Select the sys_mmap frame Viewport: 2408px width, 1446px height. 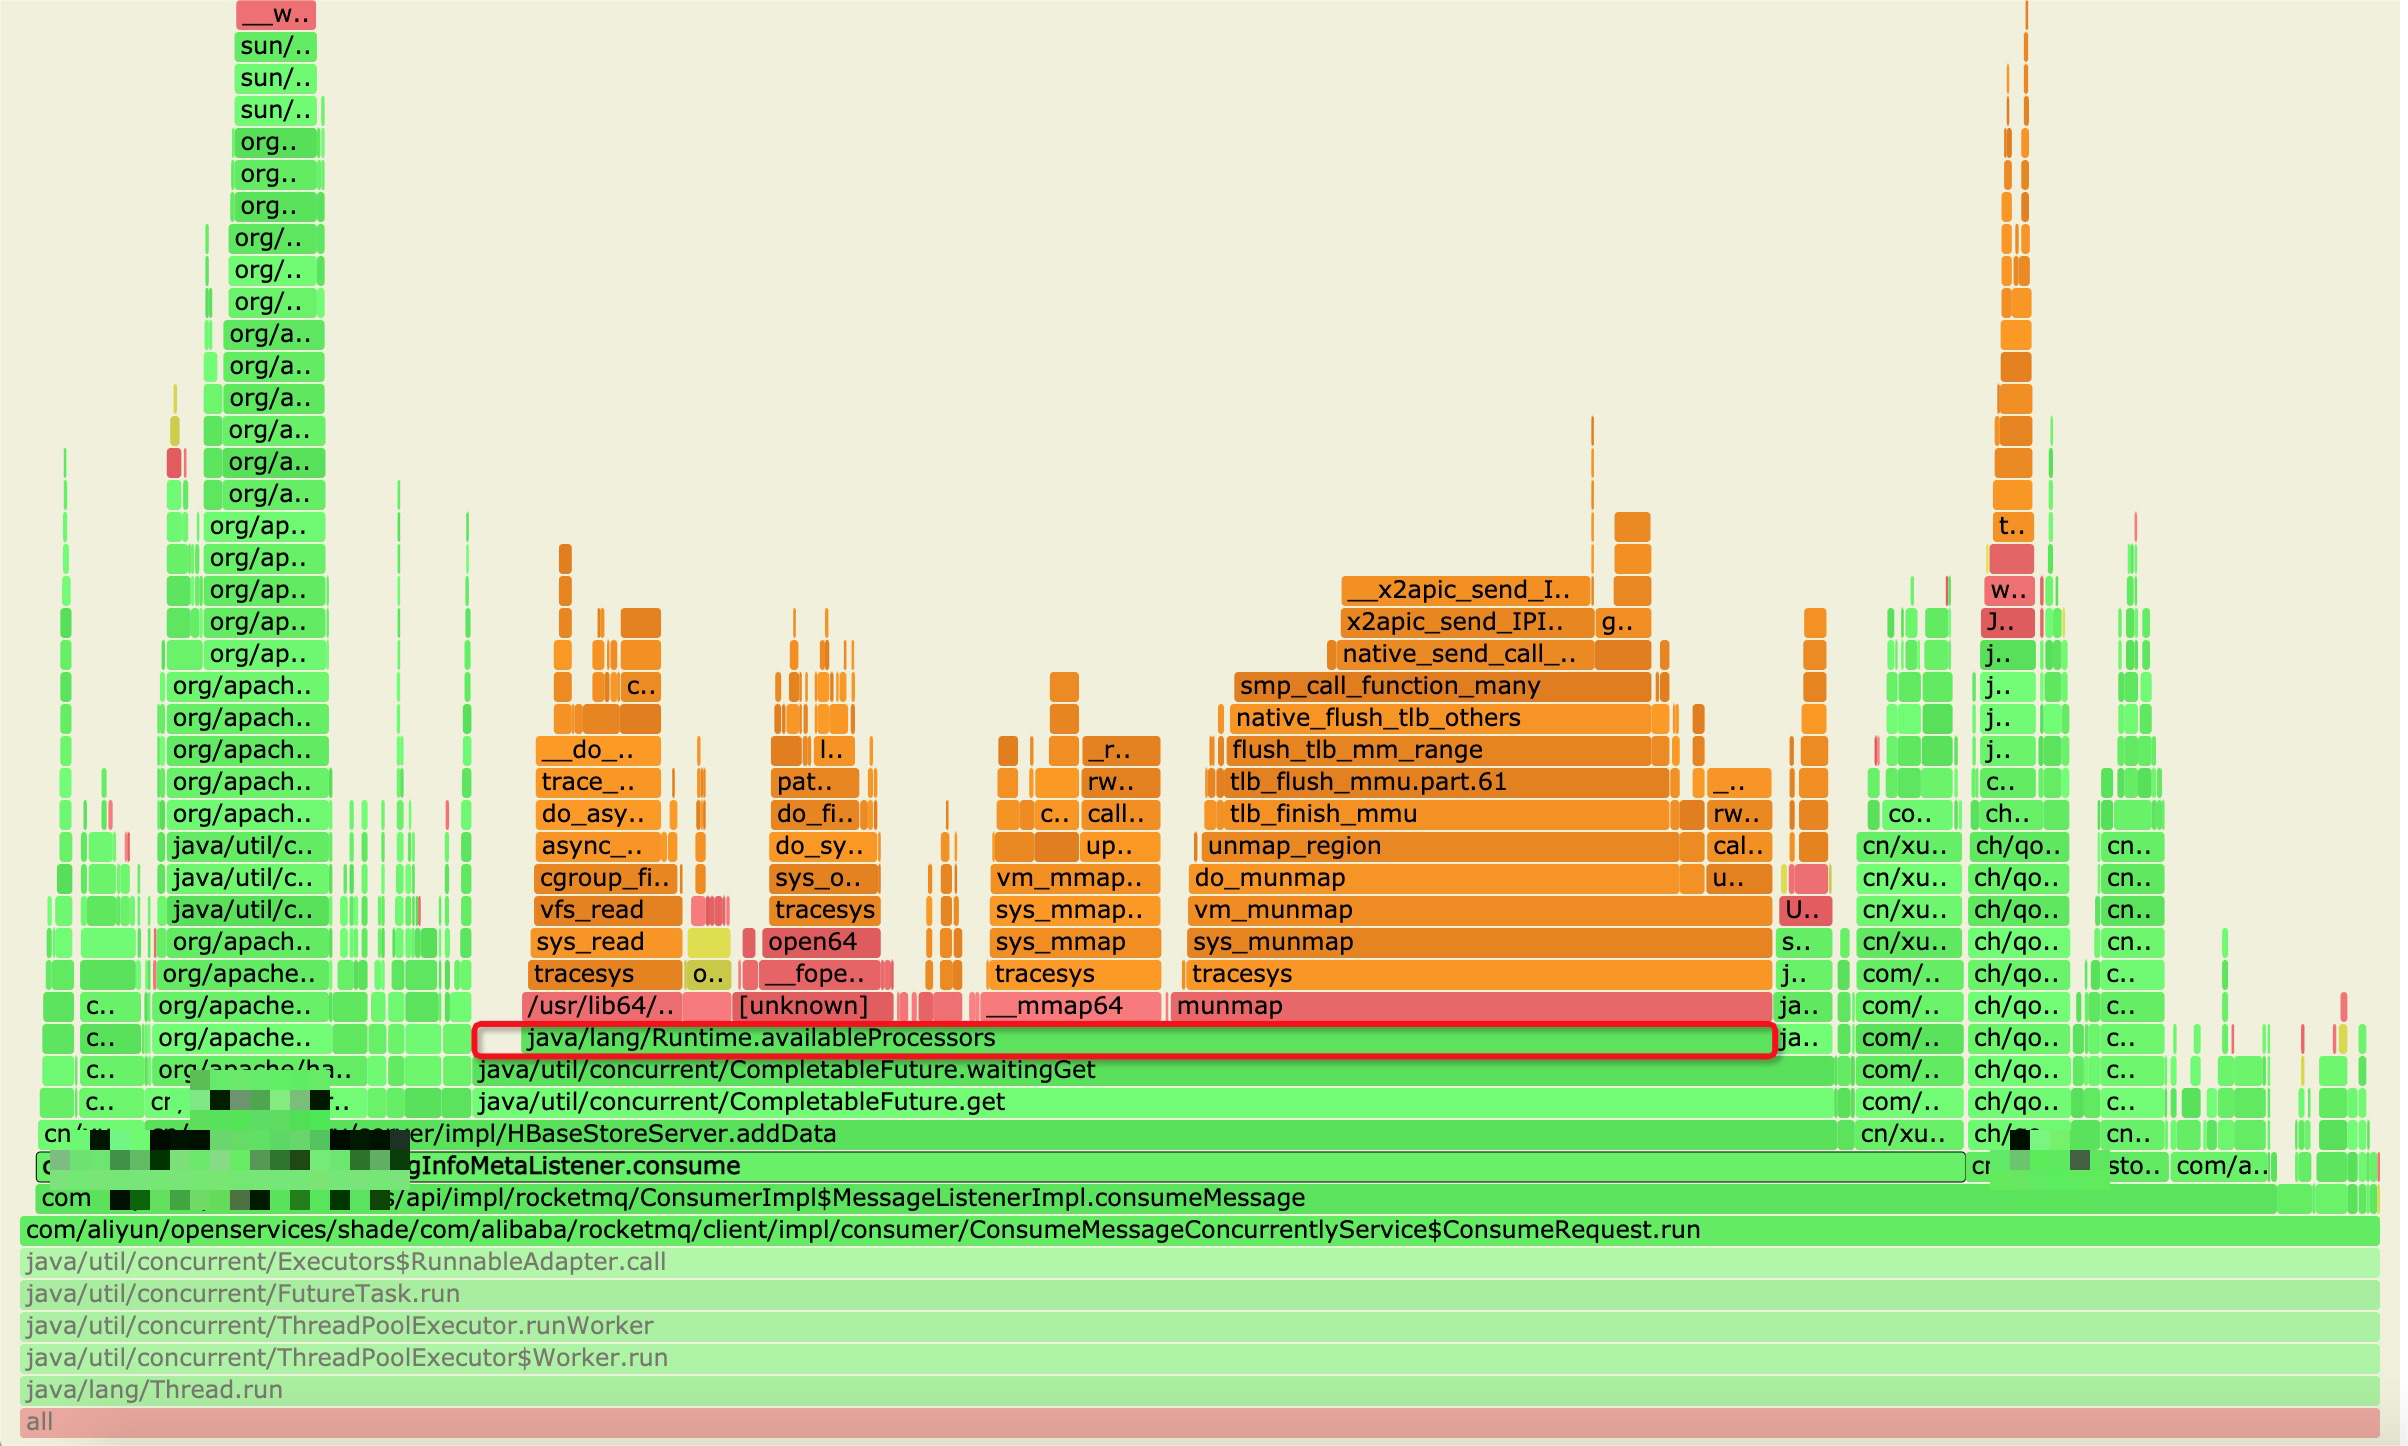click(x=1074, y=942)
